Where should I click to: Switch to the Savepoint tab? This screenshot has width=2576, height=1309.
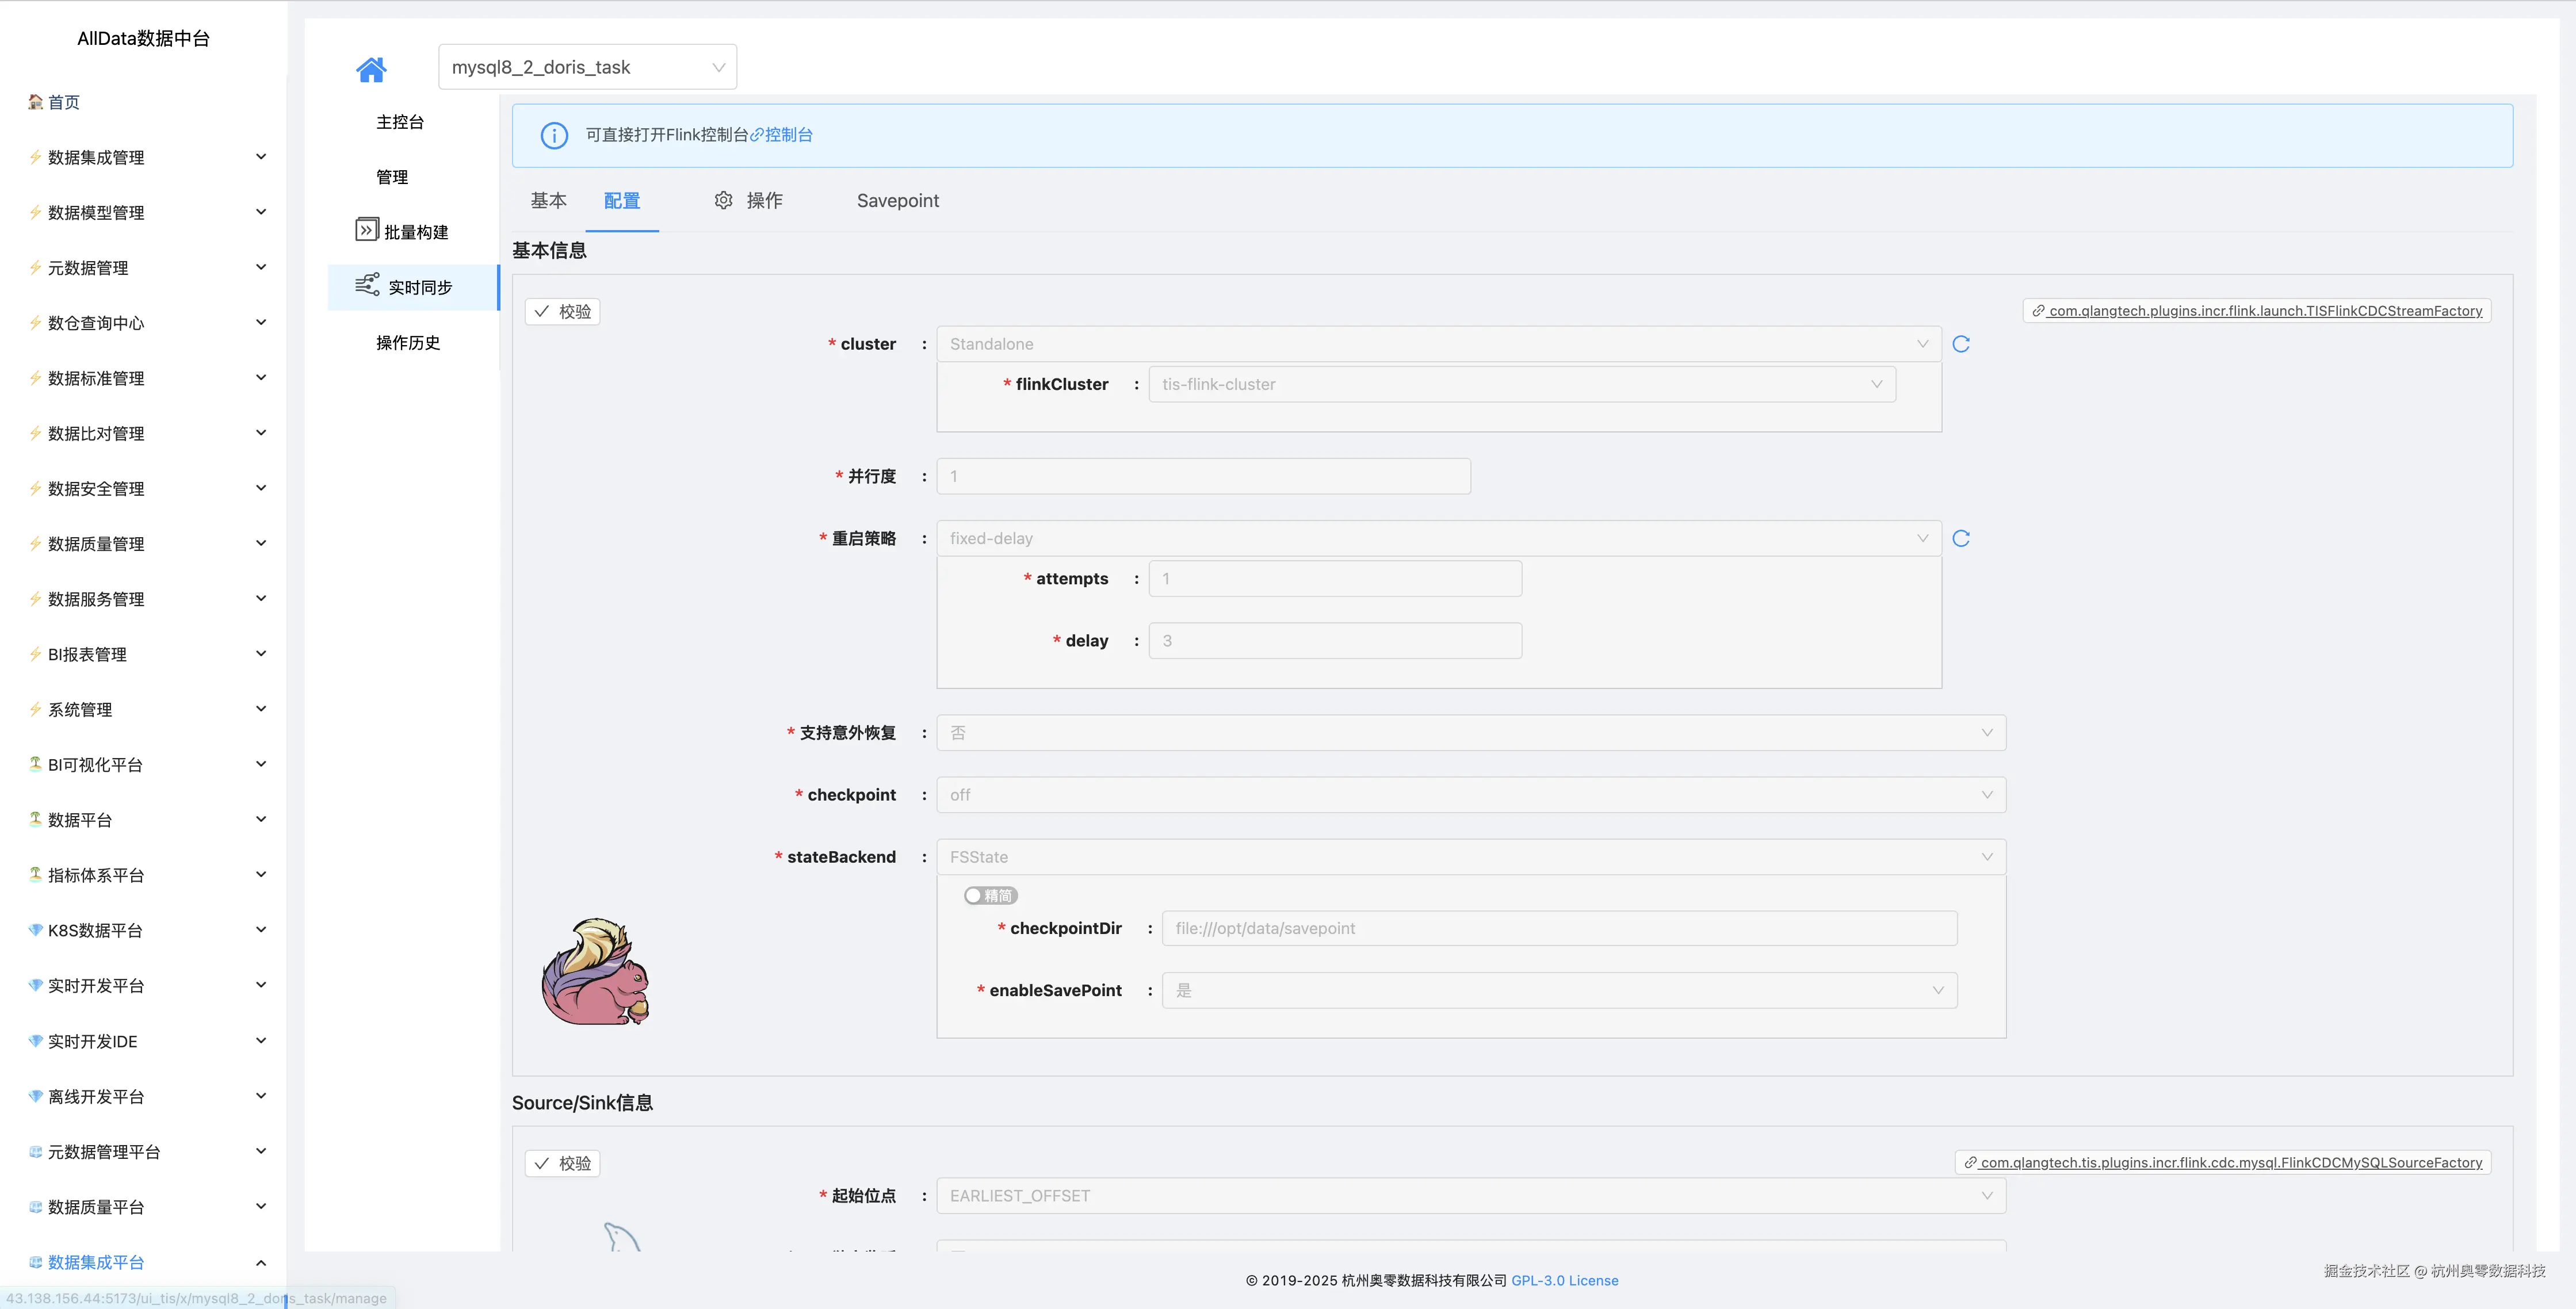point(897,200)
